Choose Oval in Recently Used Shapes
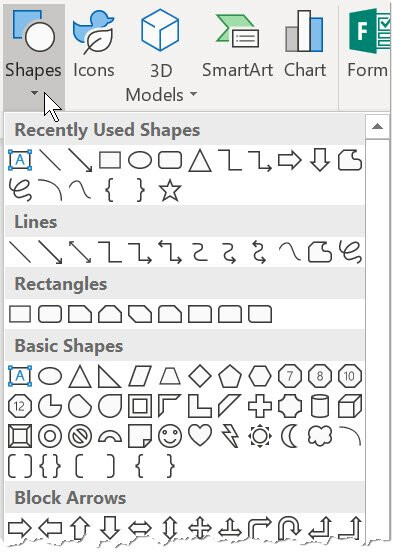The height and width of the screenshot is (554, 394). tap(140, 160)
